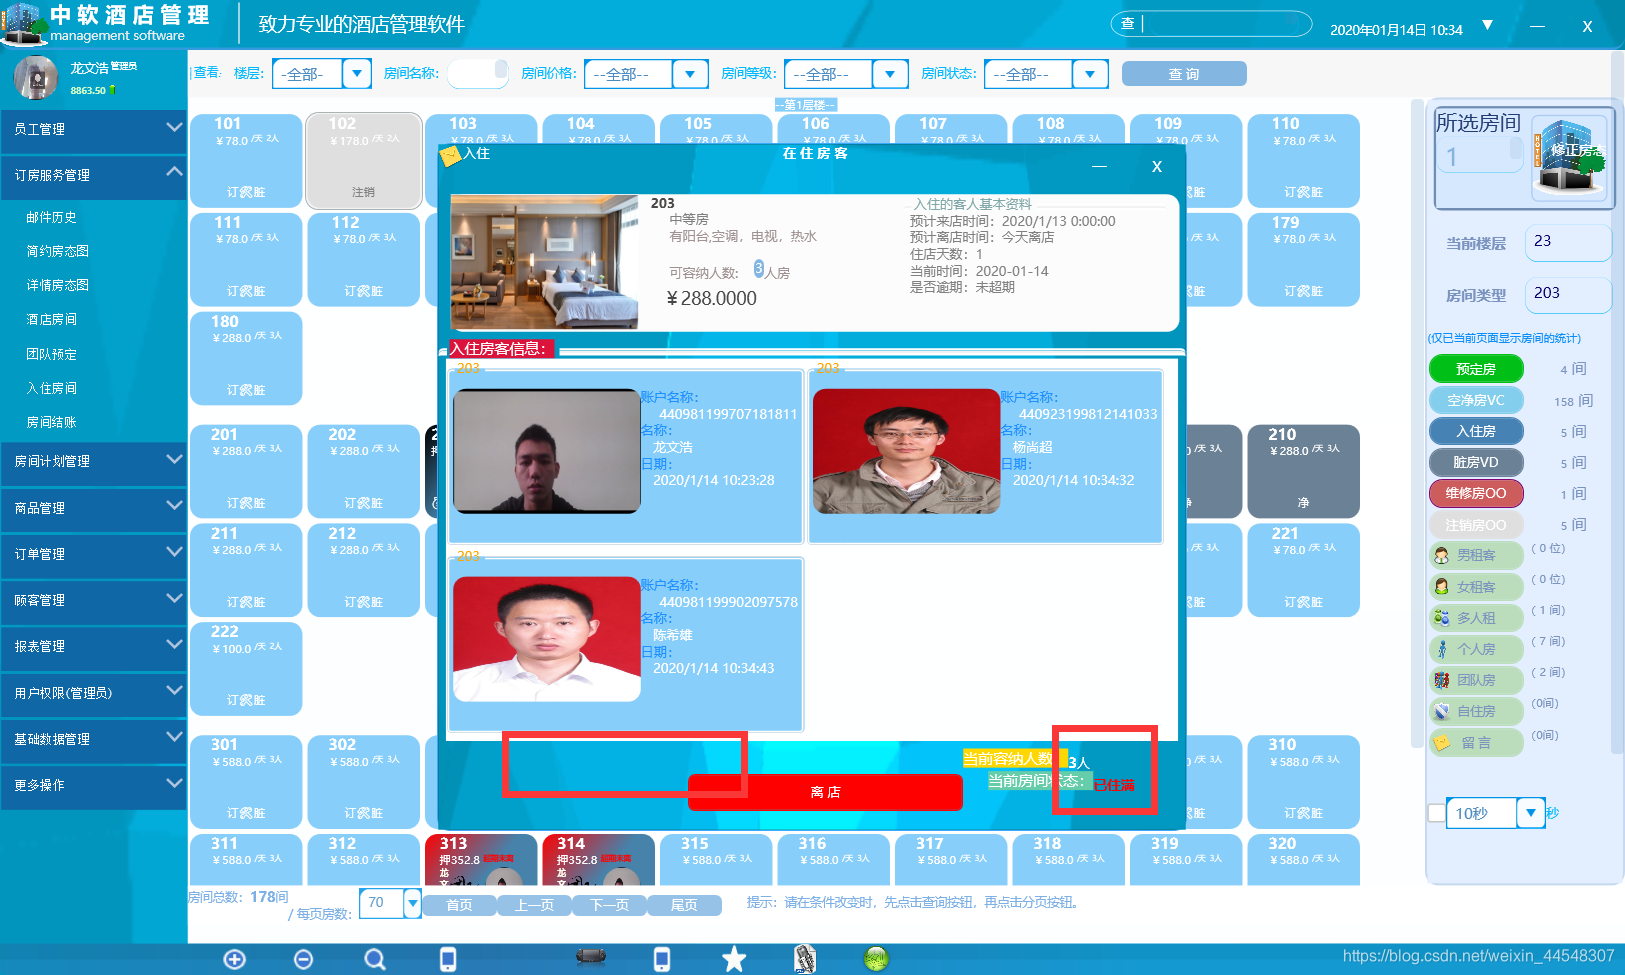This screenshot has height=975, width=1625.
Task: Select room card 101
Action: coord(246,161)
